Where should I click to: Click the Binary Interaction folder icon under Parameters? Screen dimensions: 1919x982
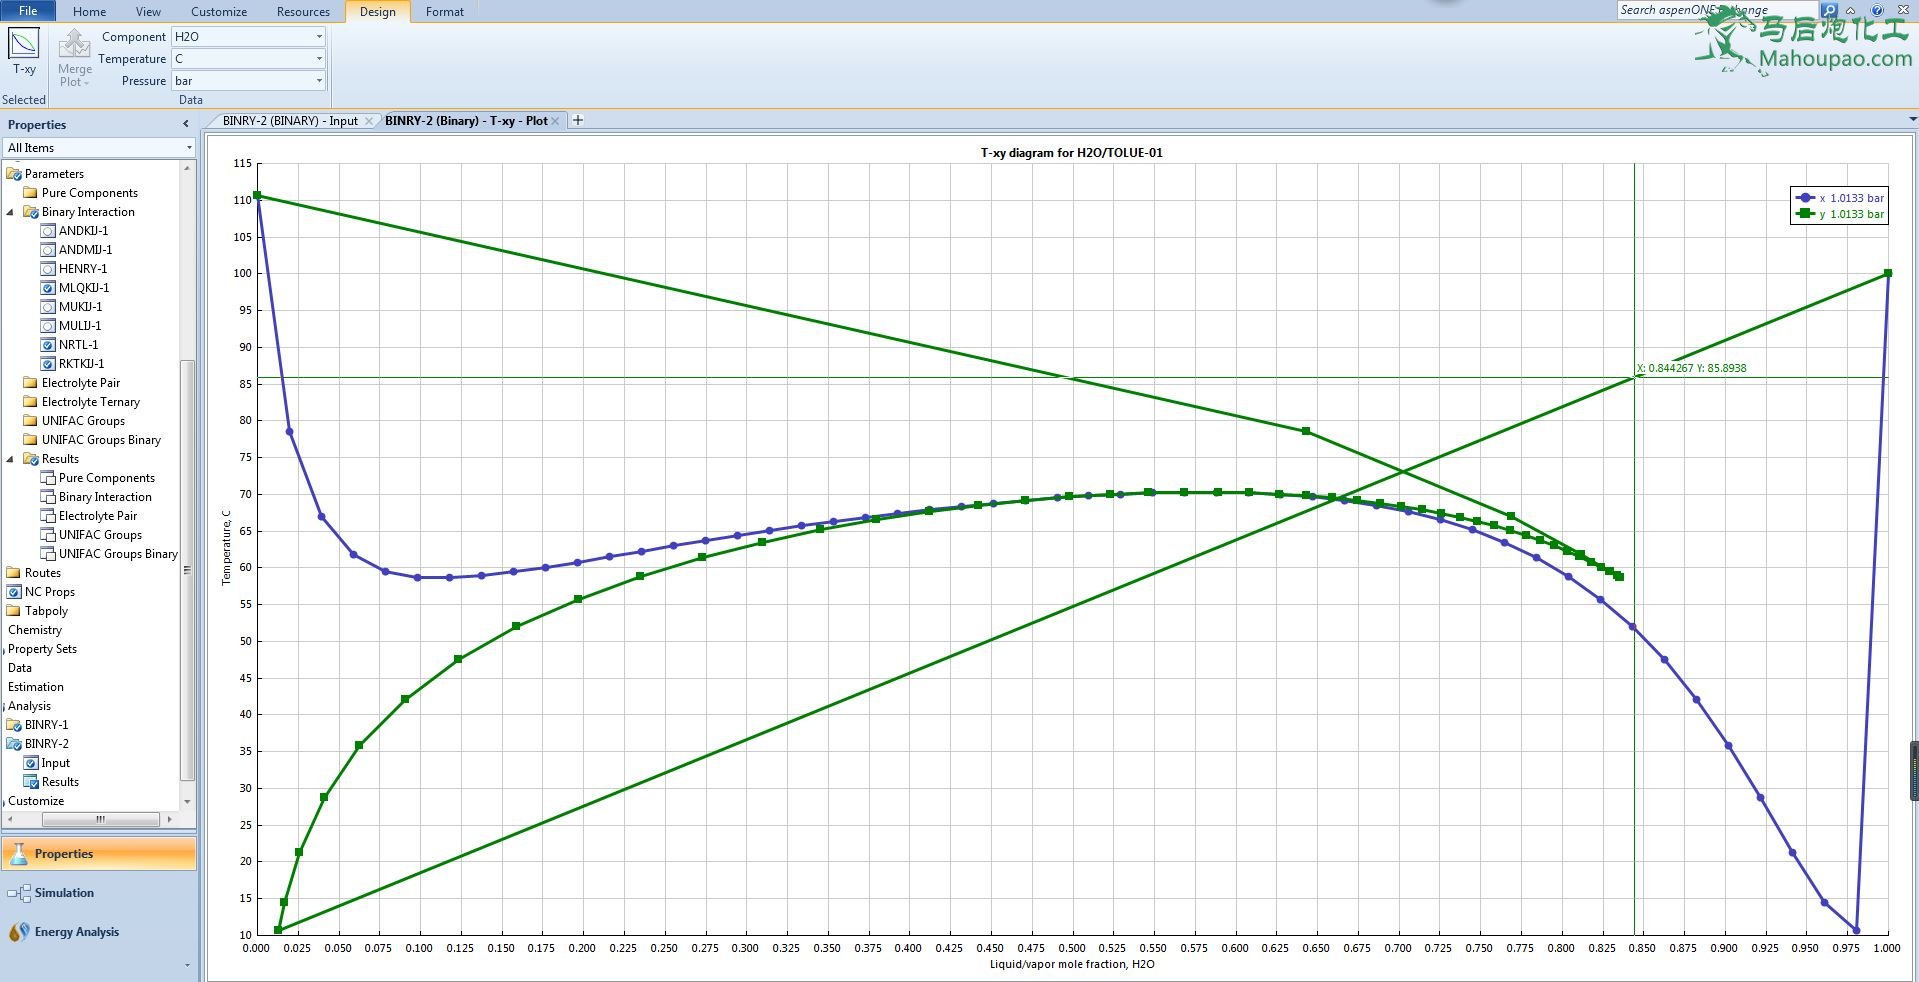click(x=30, y=212)
